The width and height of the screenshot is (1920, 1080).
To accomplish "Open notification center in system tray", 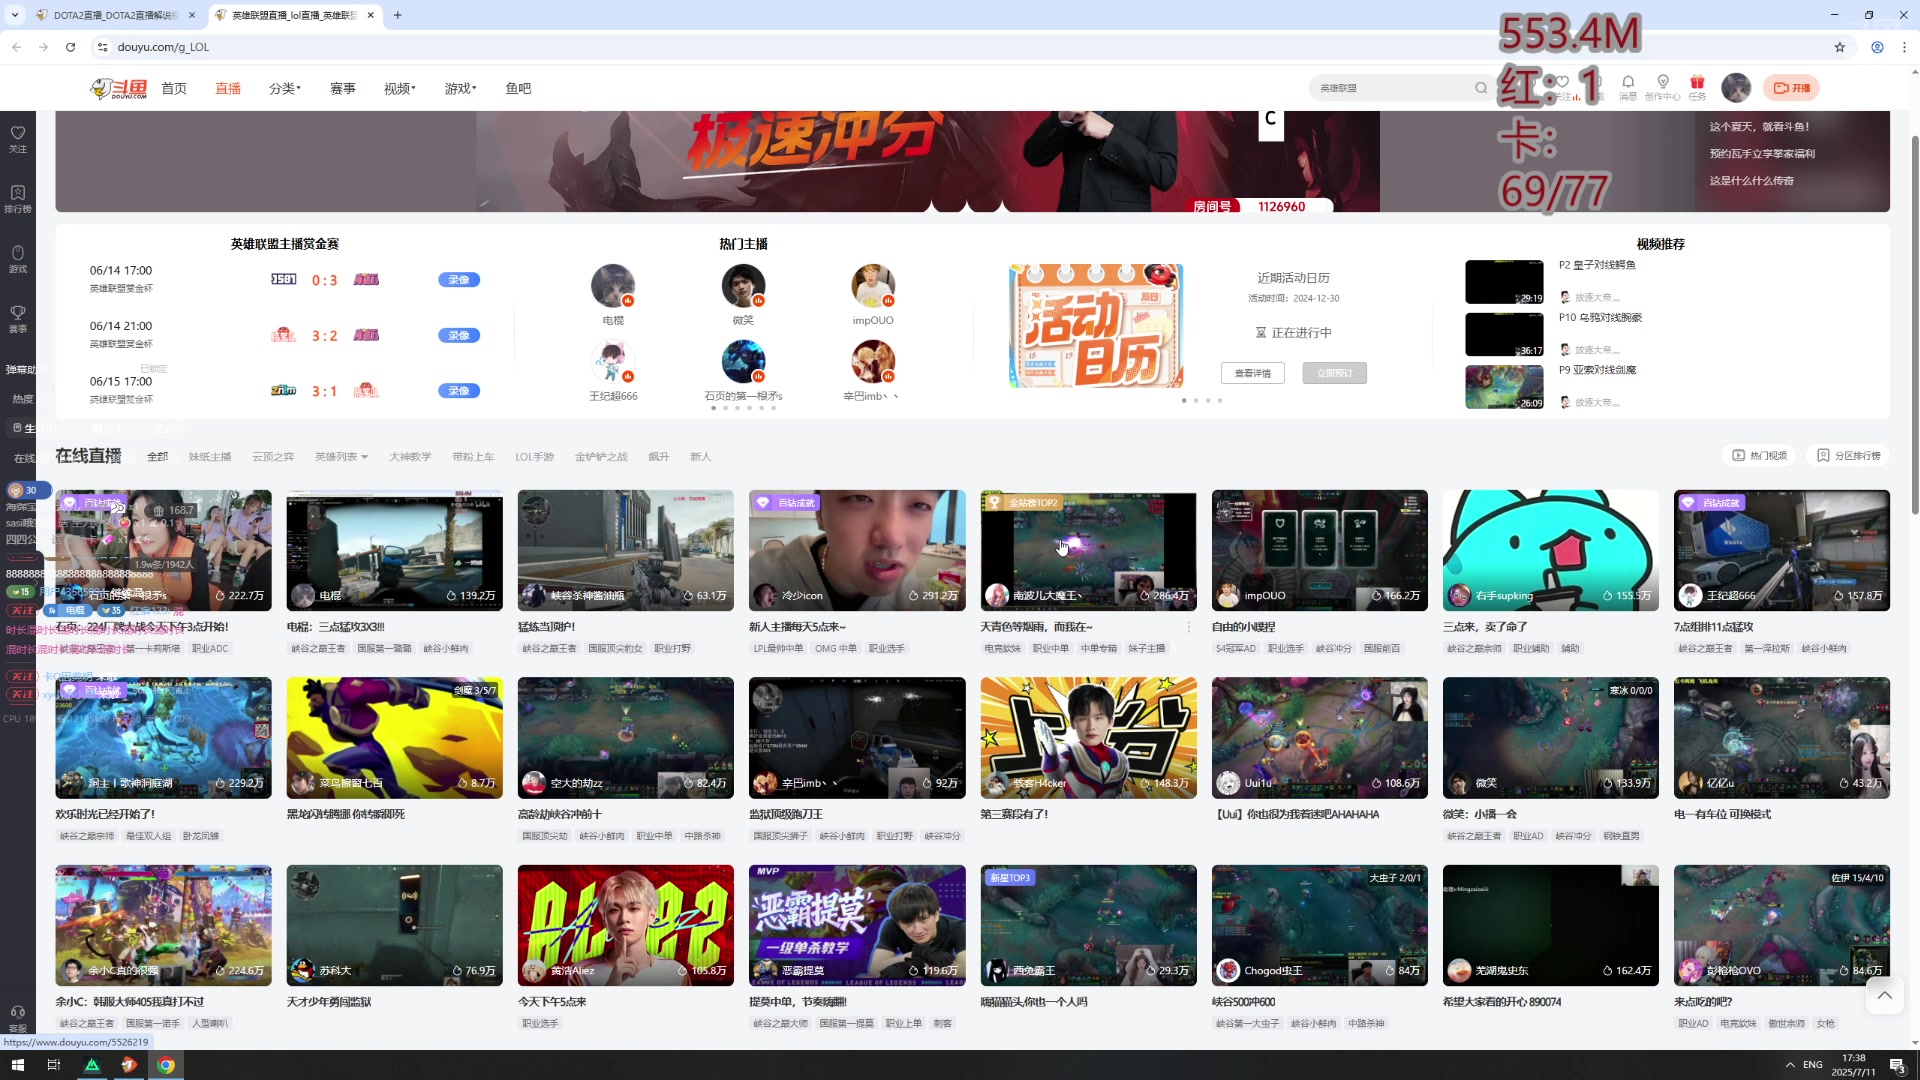I will click(1896, 1065).
